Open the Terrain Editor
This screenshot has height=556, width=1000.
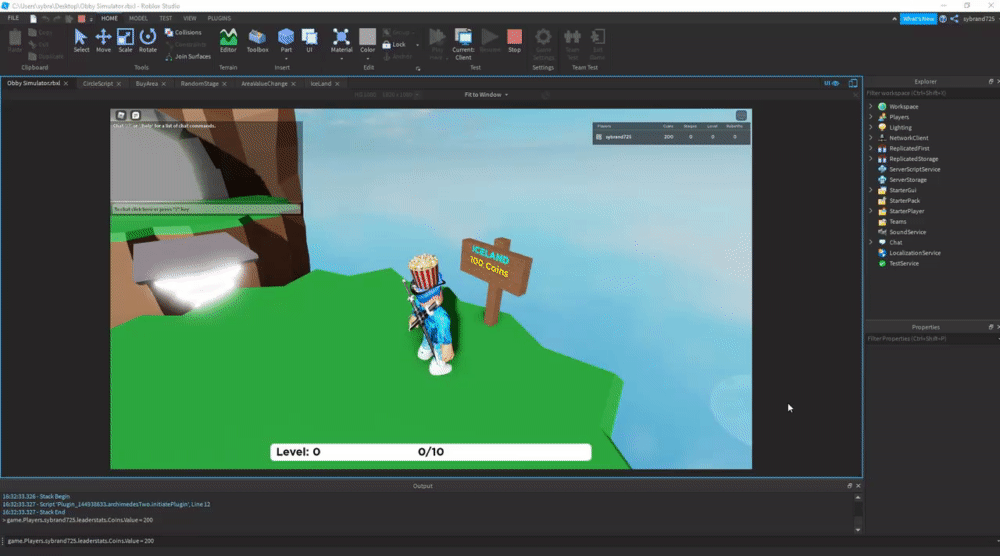(x=228, y=41)
